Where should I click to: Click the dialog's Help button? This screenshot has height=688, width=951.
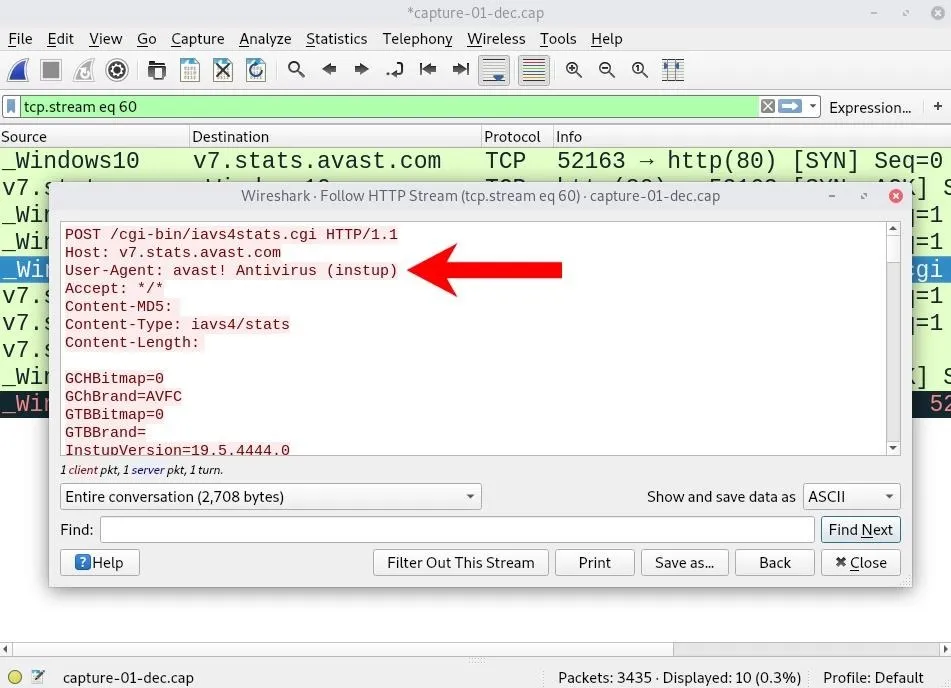100,562
